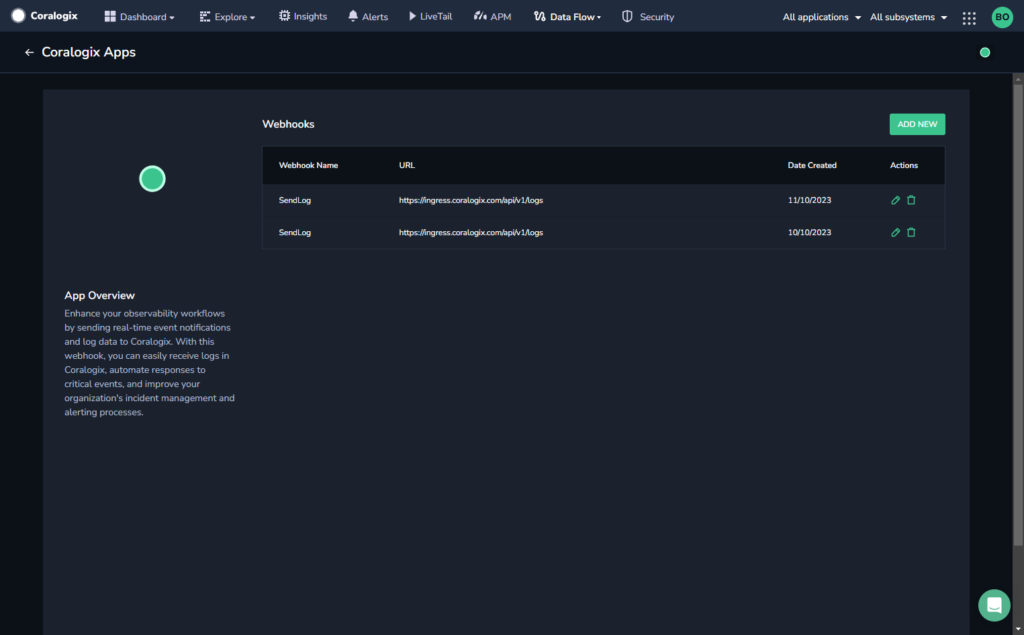Delete the SendLog webhook created 11/10/2023
This screenshot has width=1024, height=635.
coord(911,200)
